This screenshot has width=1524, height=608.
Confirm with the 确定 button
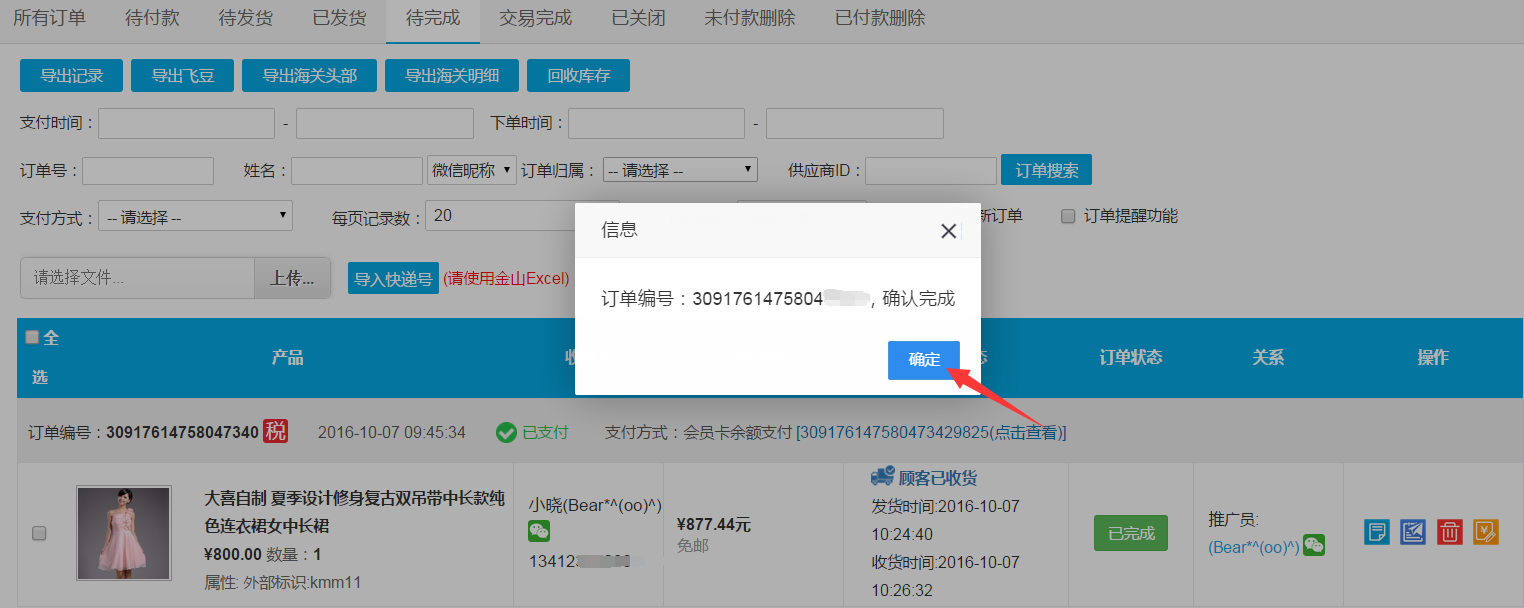coord(923,360)
